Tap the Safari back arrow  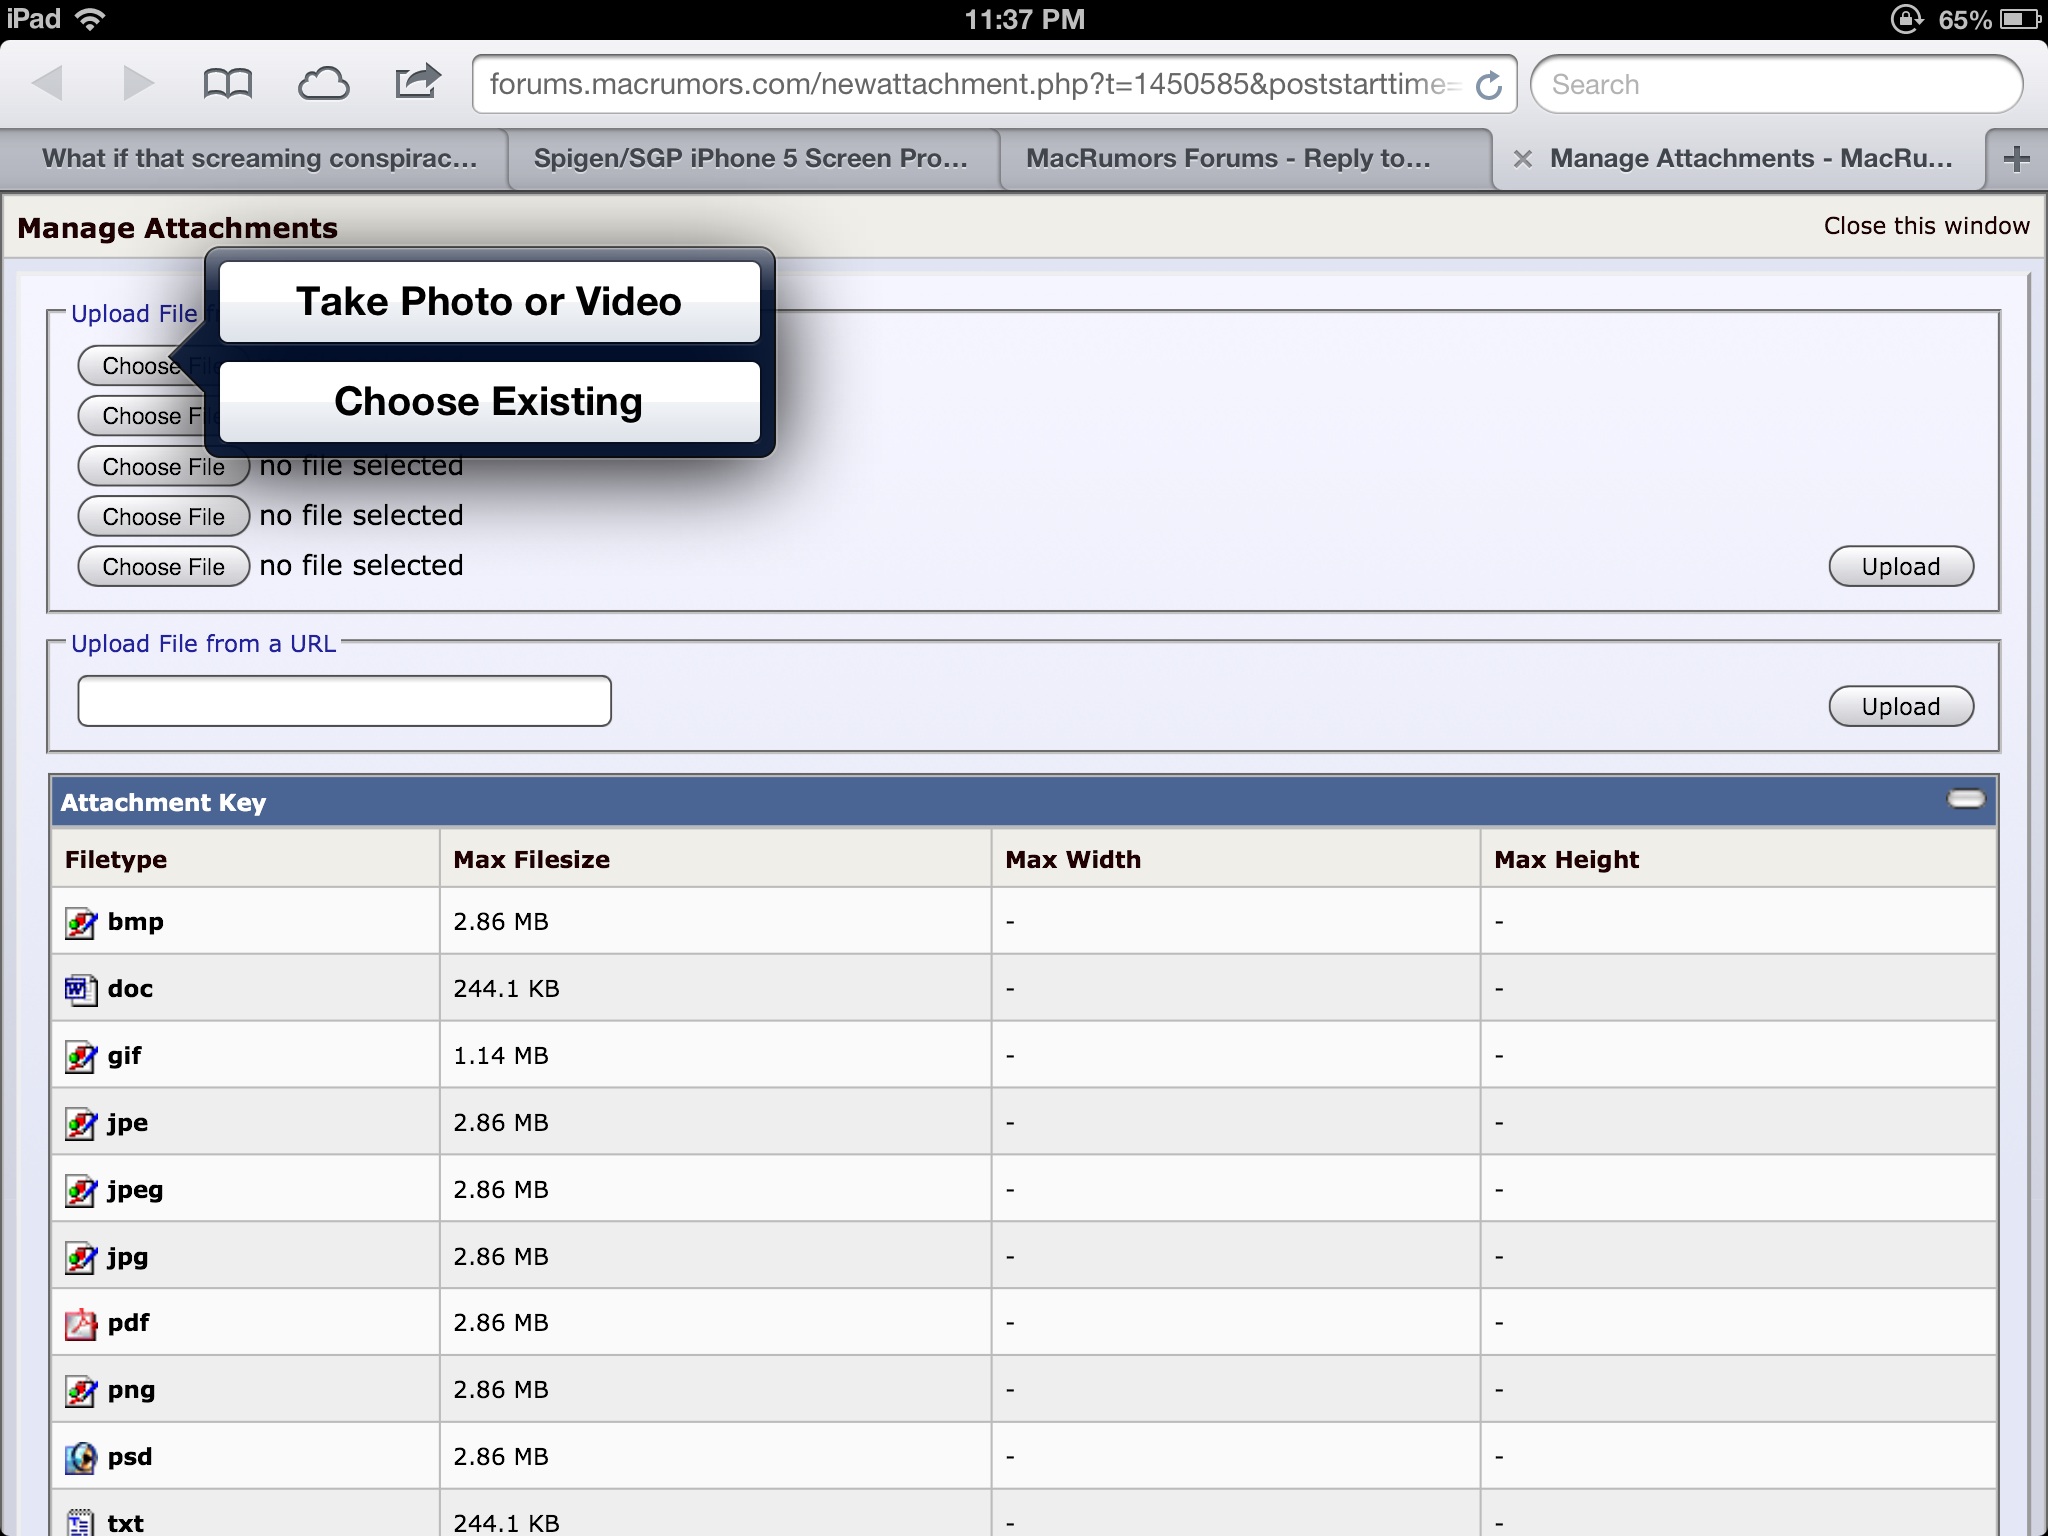(x=48, y=83)
